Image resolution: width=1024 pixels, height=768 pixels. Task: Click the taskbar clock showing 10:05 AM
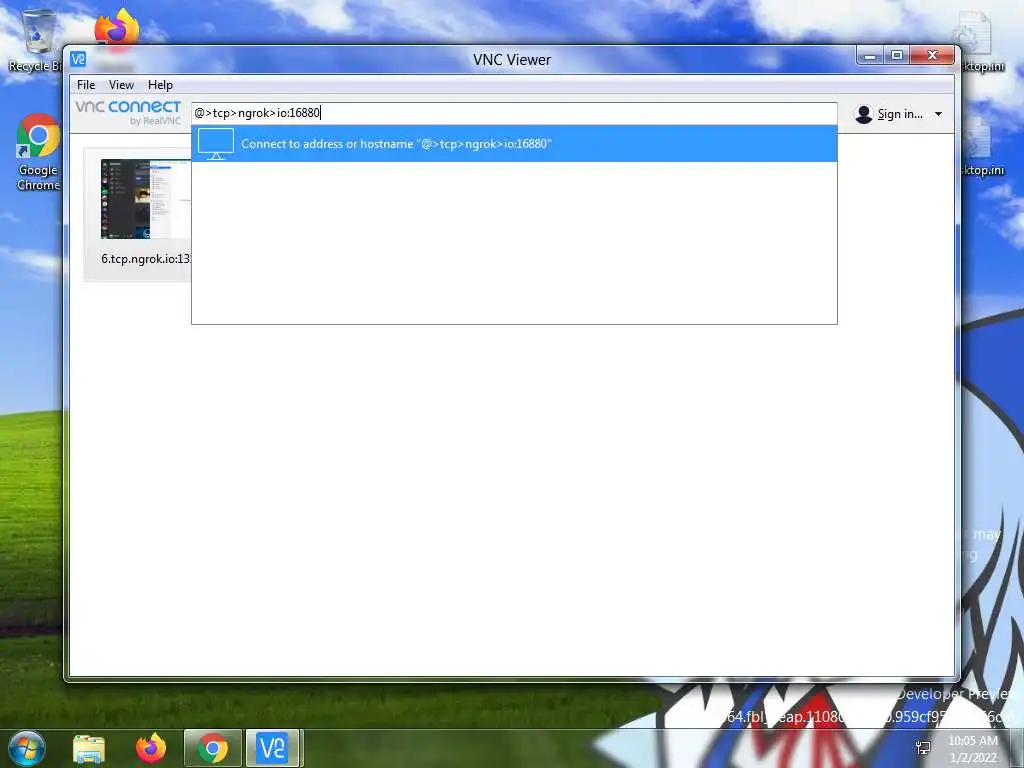click(x=973, y=749)
